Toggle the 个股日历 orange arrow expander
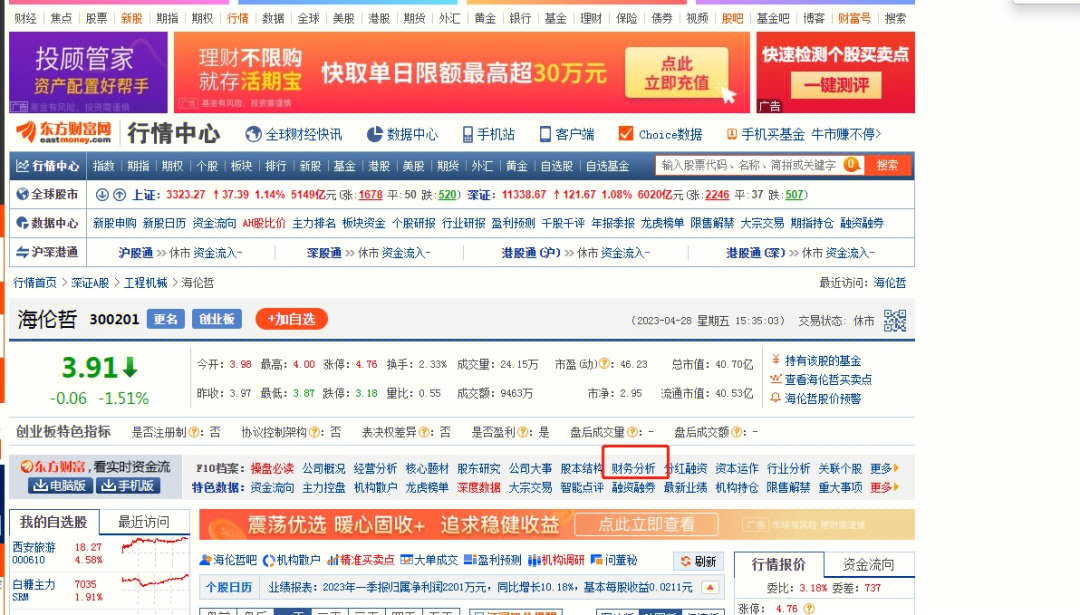Screen dimensions: 1080x615 tap(710, 587)
